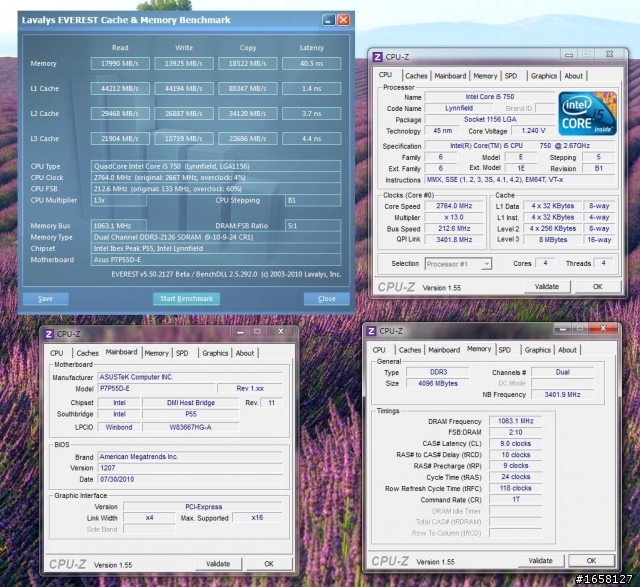Screen dimensions: 640x587
Task: Open Memory tab in CPU-Z CPU window
Action: pos(485,76)
